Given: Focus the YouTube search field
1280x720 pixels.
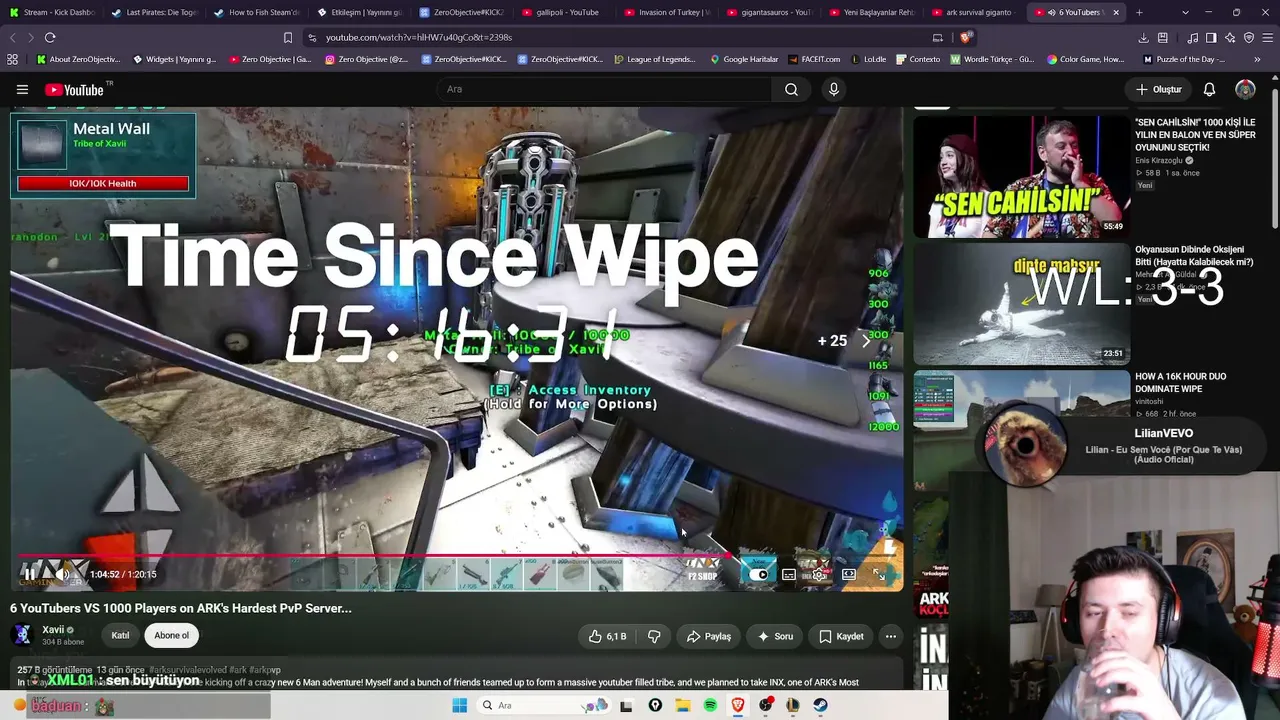Looking at the screenshot, I should 604,89.
